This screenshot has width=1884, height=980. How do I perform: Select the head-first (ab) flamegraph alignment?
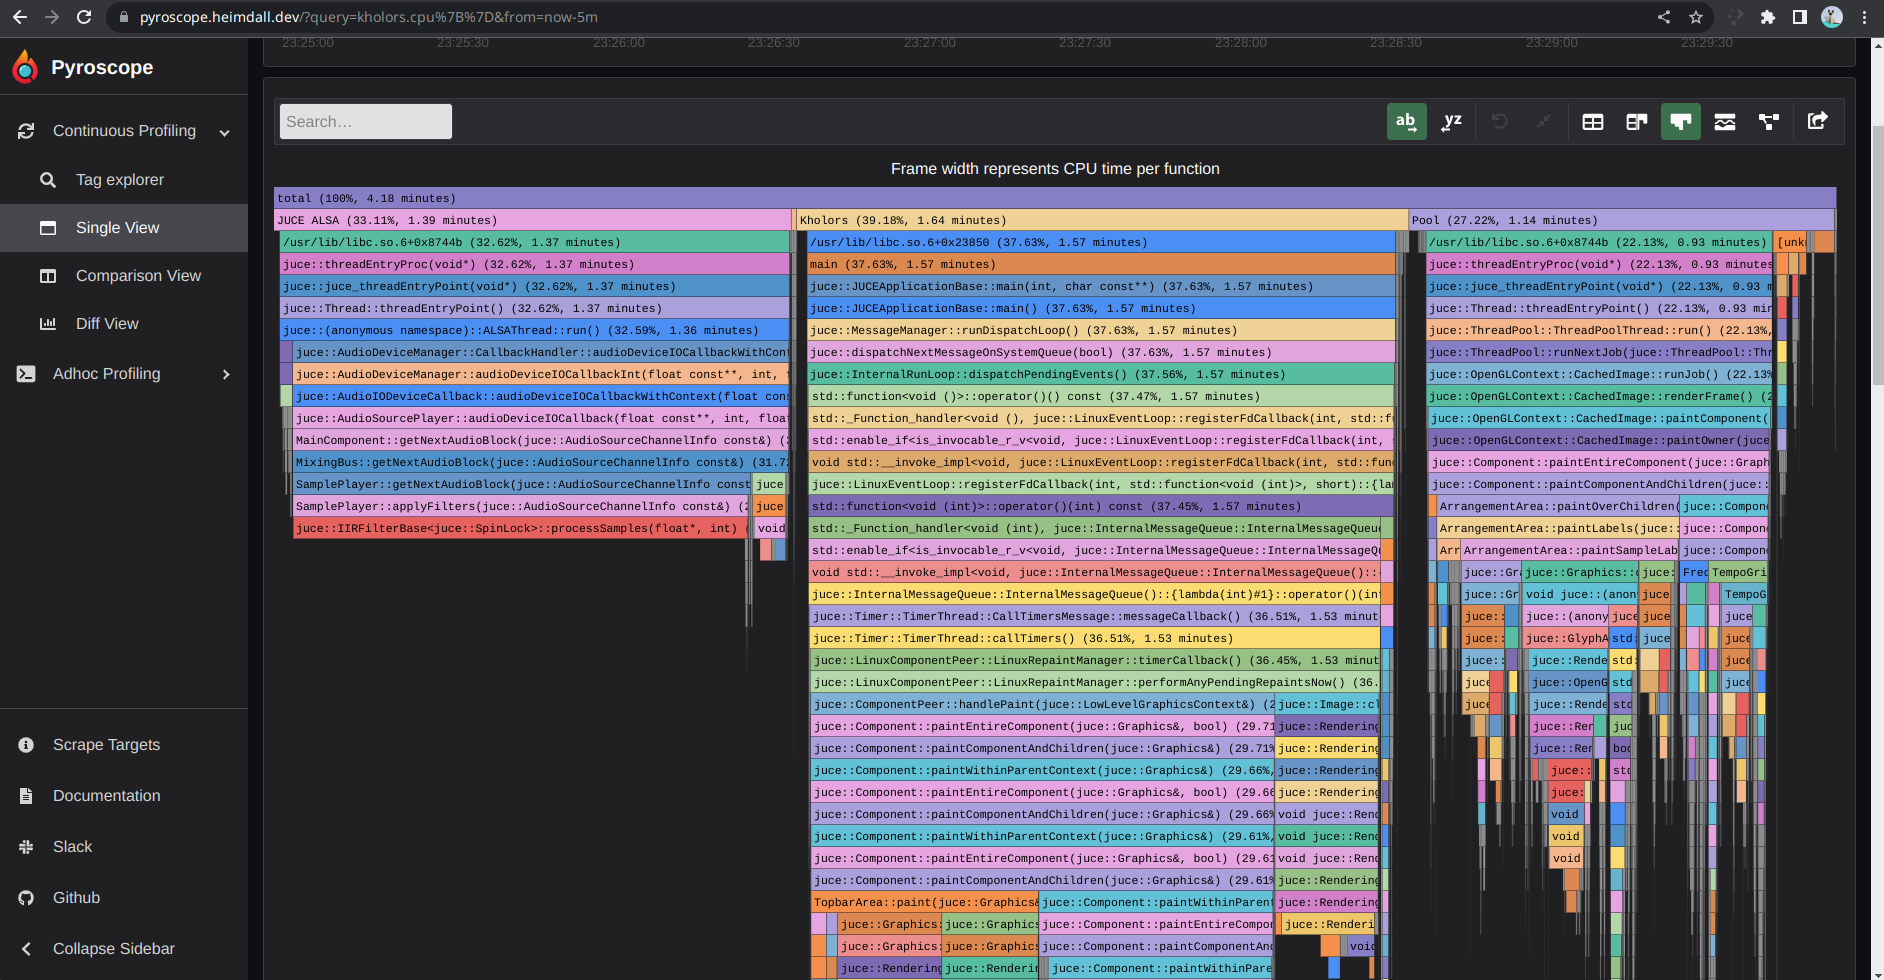click(x=1406, y=122)
